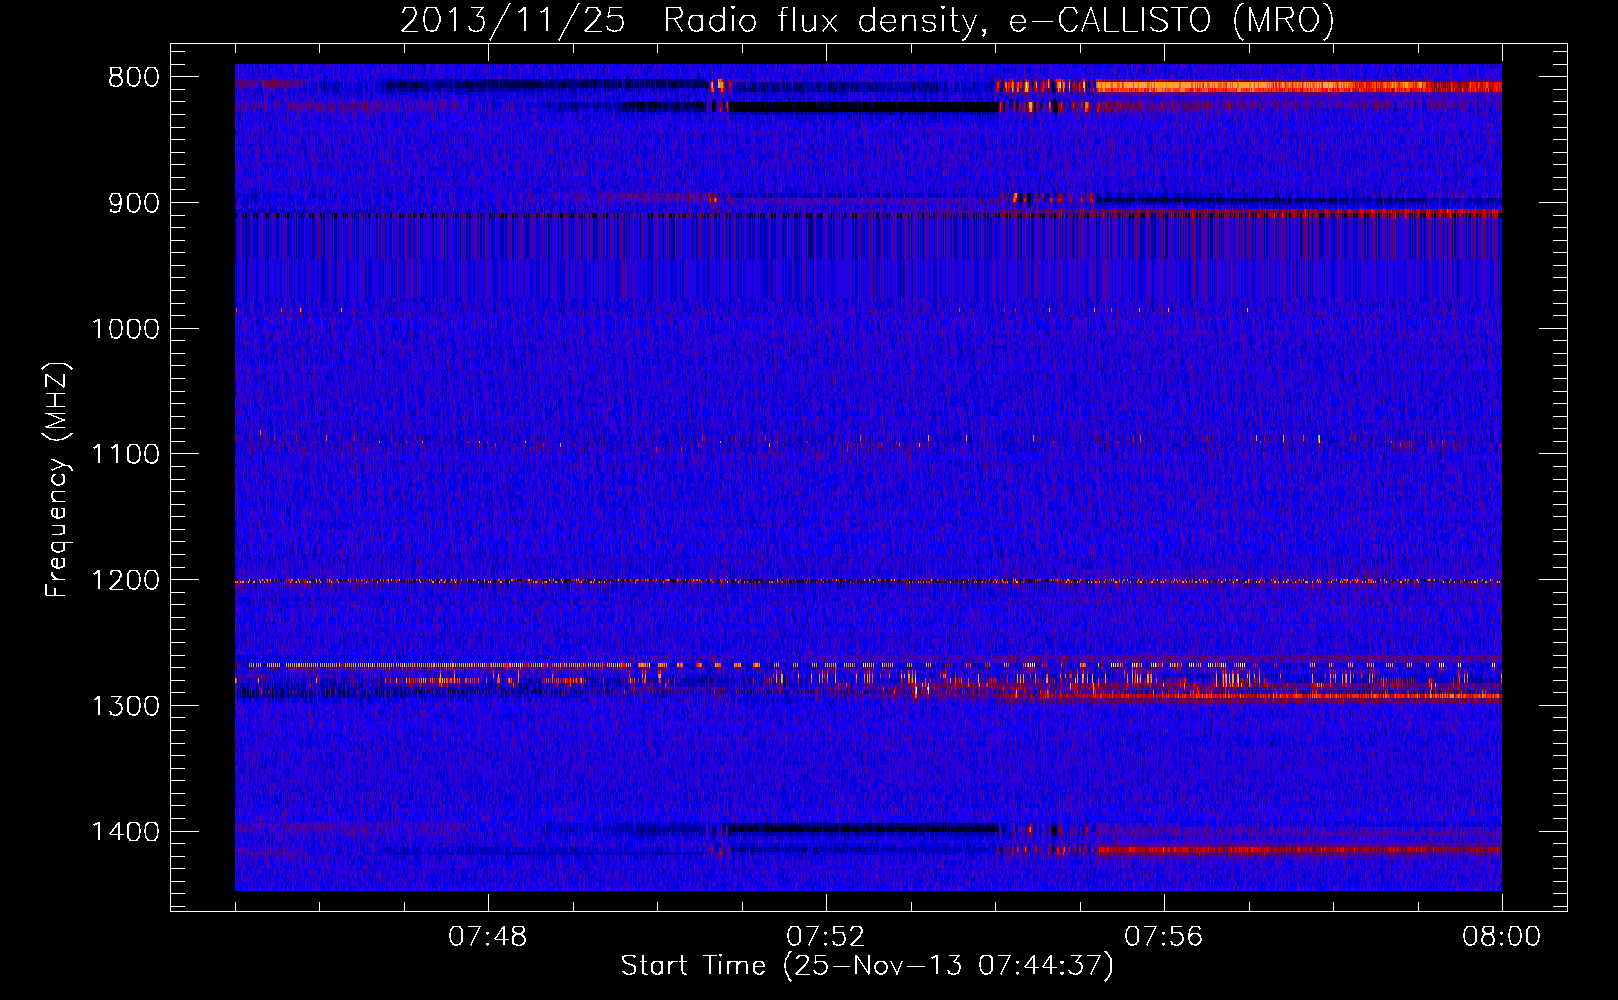This screenshot has height=1000, width=1618.
Task: Click the bright yellow emission band near 800 MHz
Action: 1298,87
